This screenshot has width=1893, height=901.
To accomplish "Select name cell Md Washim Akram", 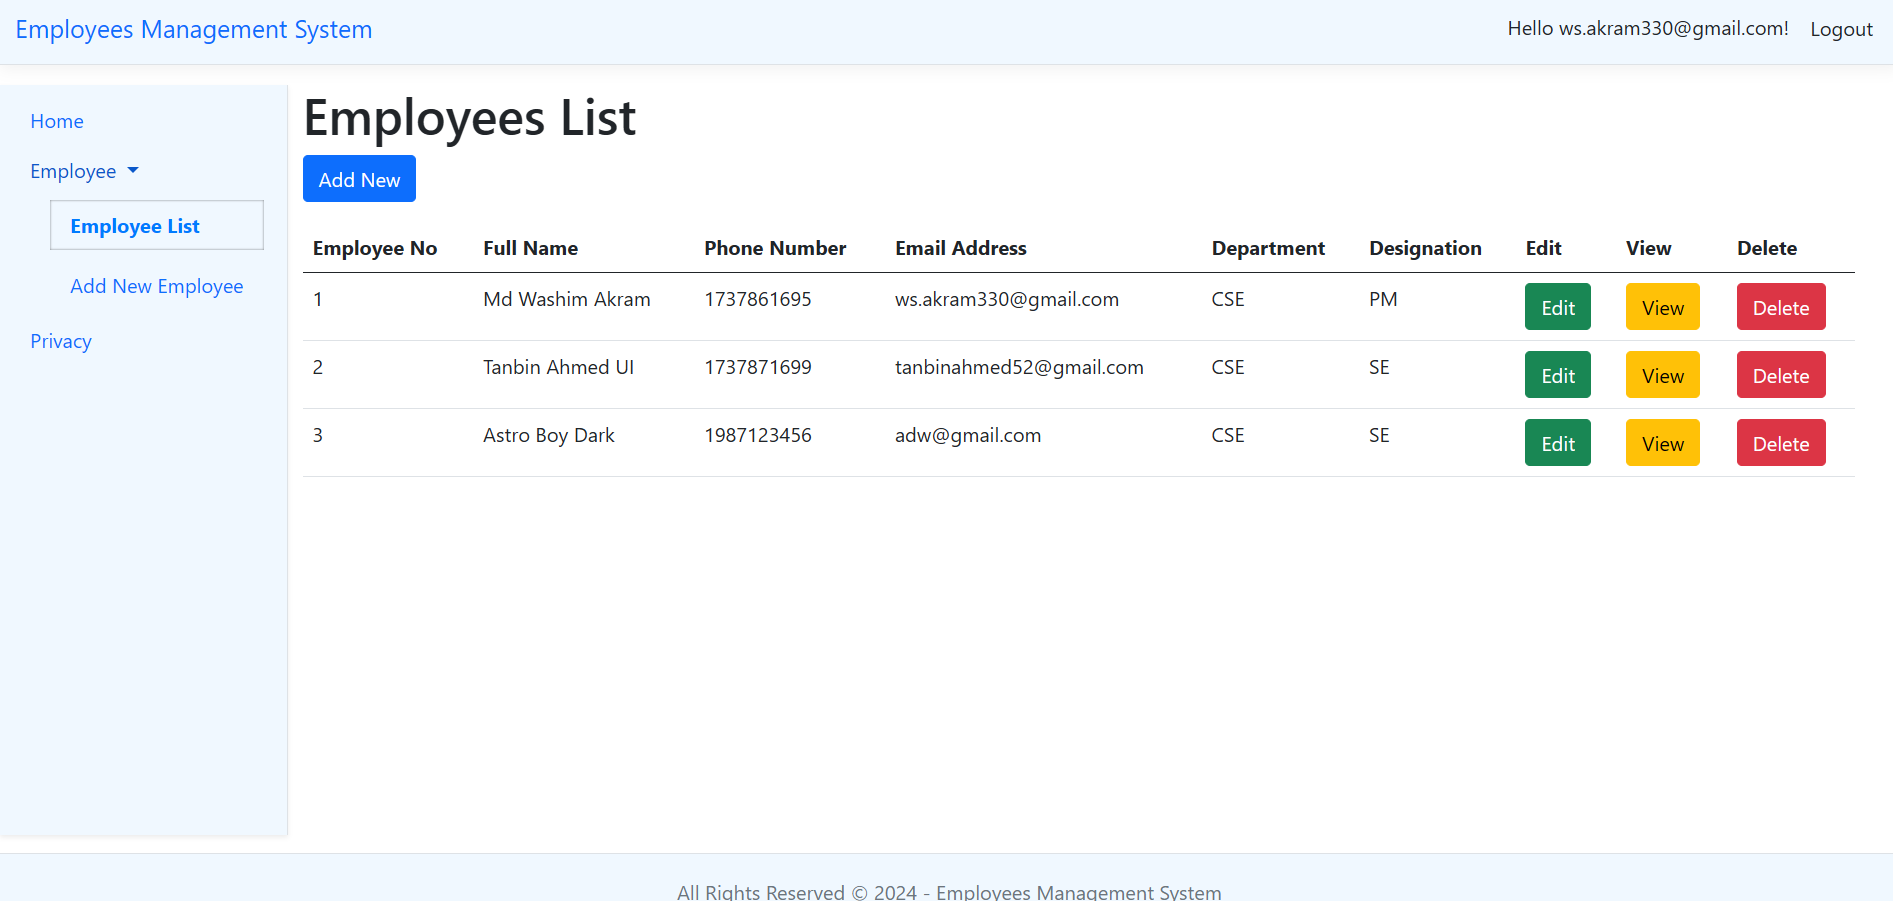I will [x=567, y=299].
